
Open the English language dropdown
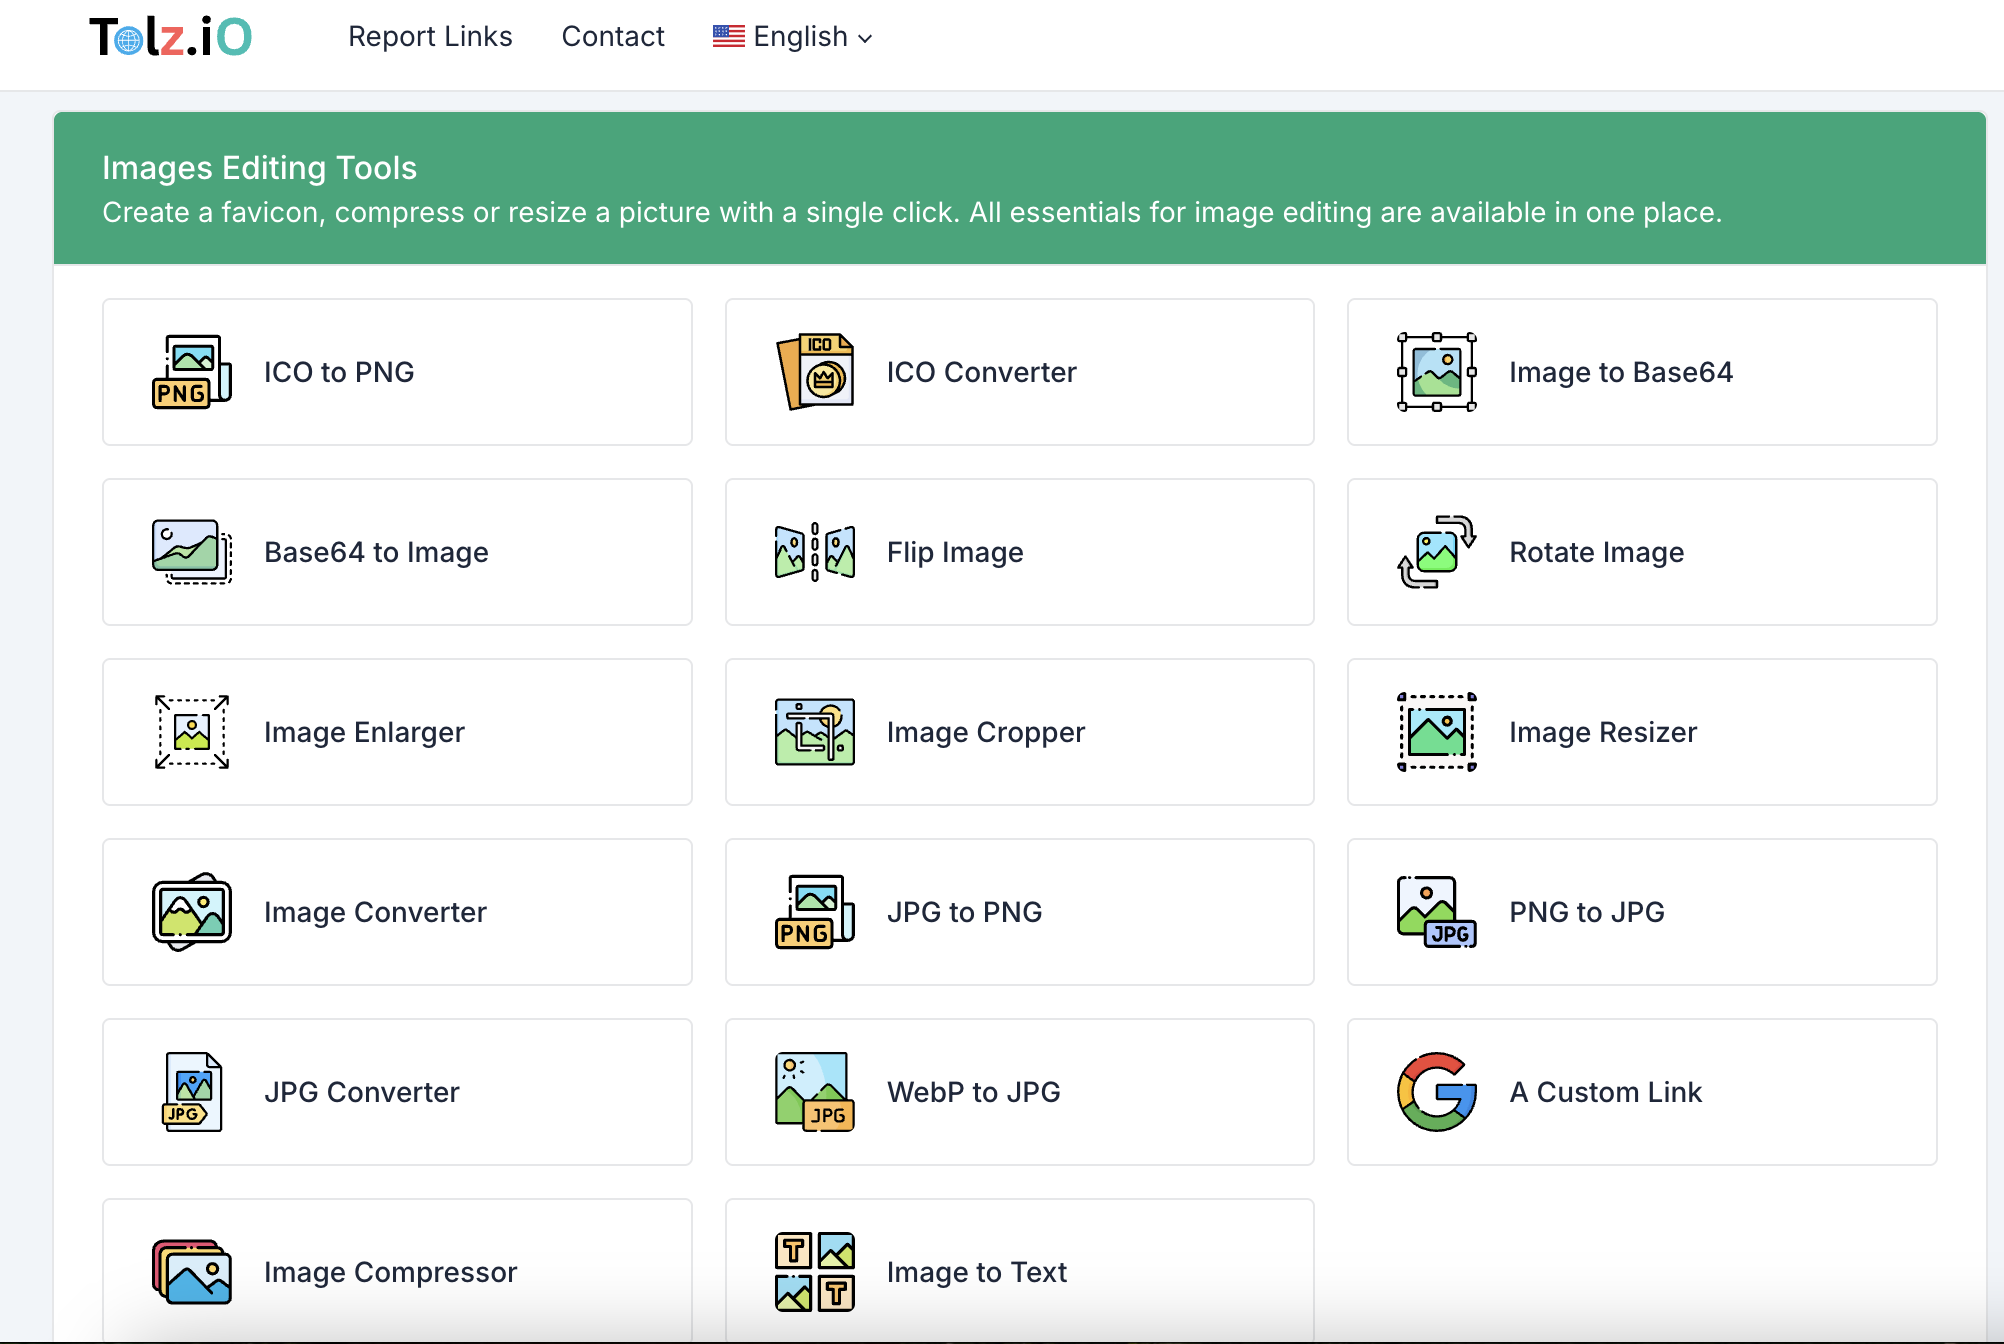(x=793, y=37)
